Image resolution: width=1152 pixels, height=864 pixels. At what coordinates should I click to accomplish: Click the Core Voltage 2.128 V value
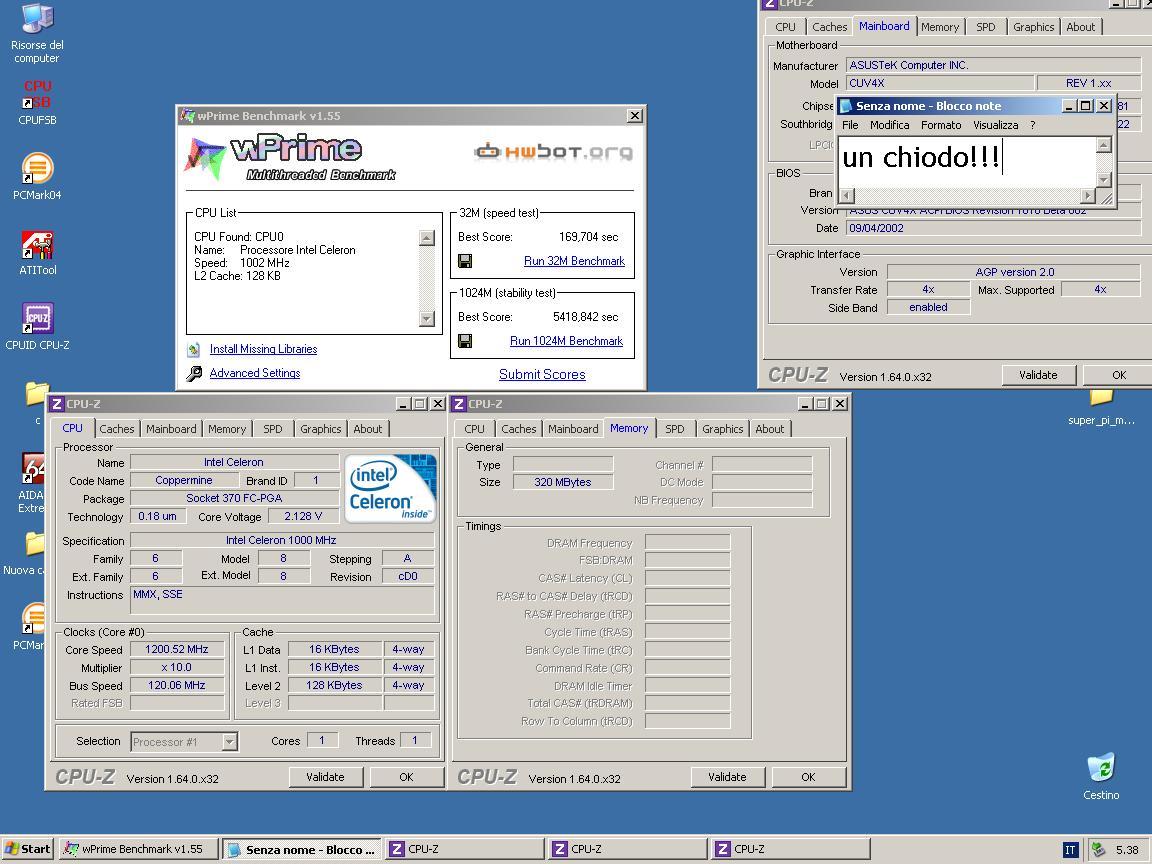(x=303, y=516)
